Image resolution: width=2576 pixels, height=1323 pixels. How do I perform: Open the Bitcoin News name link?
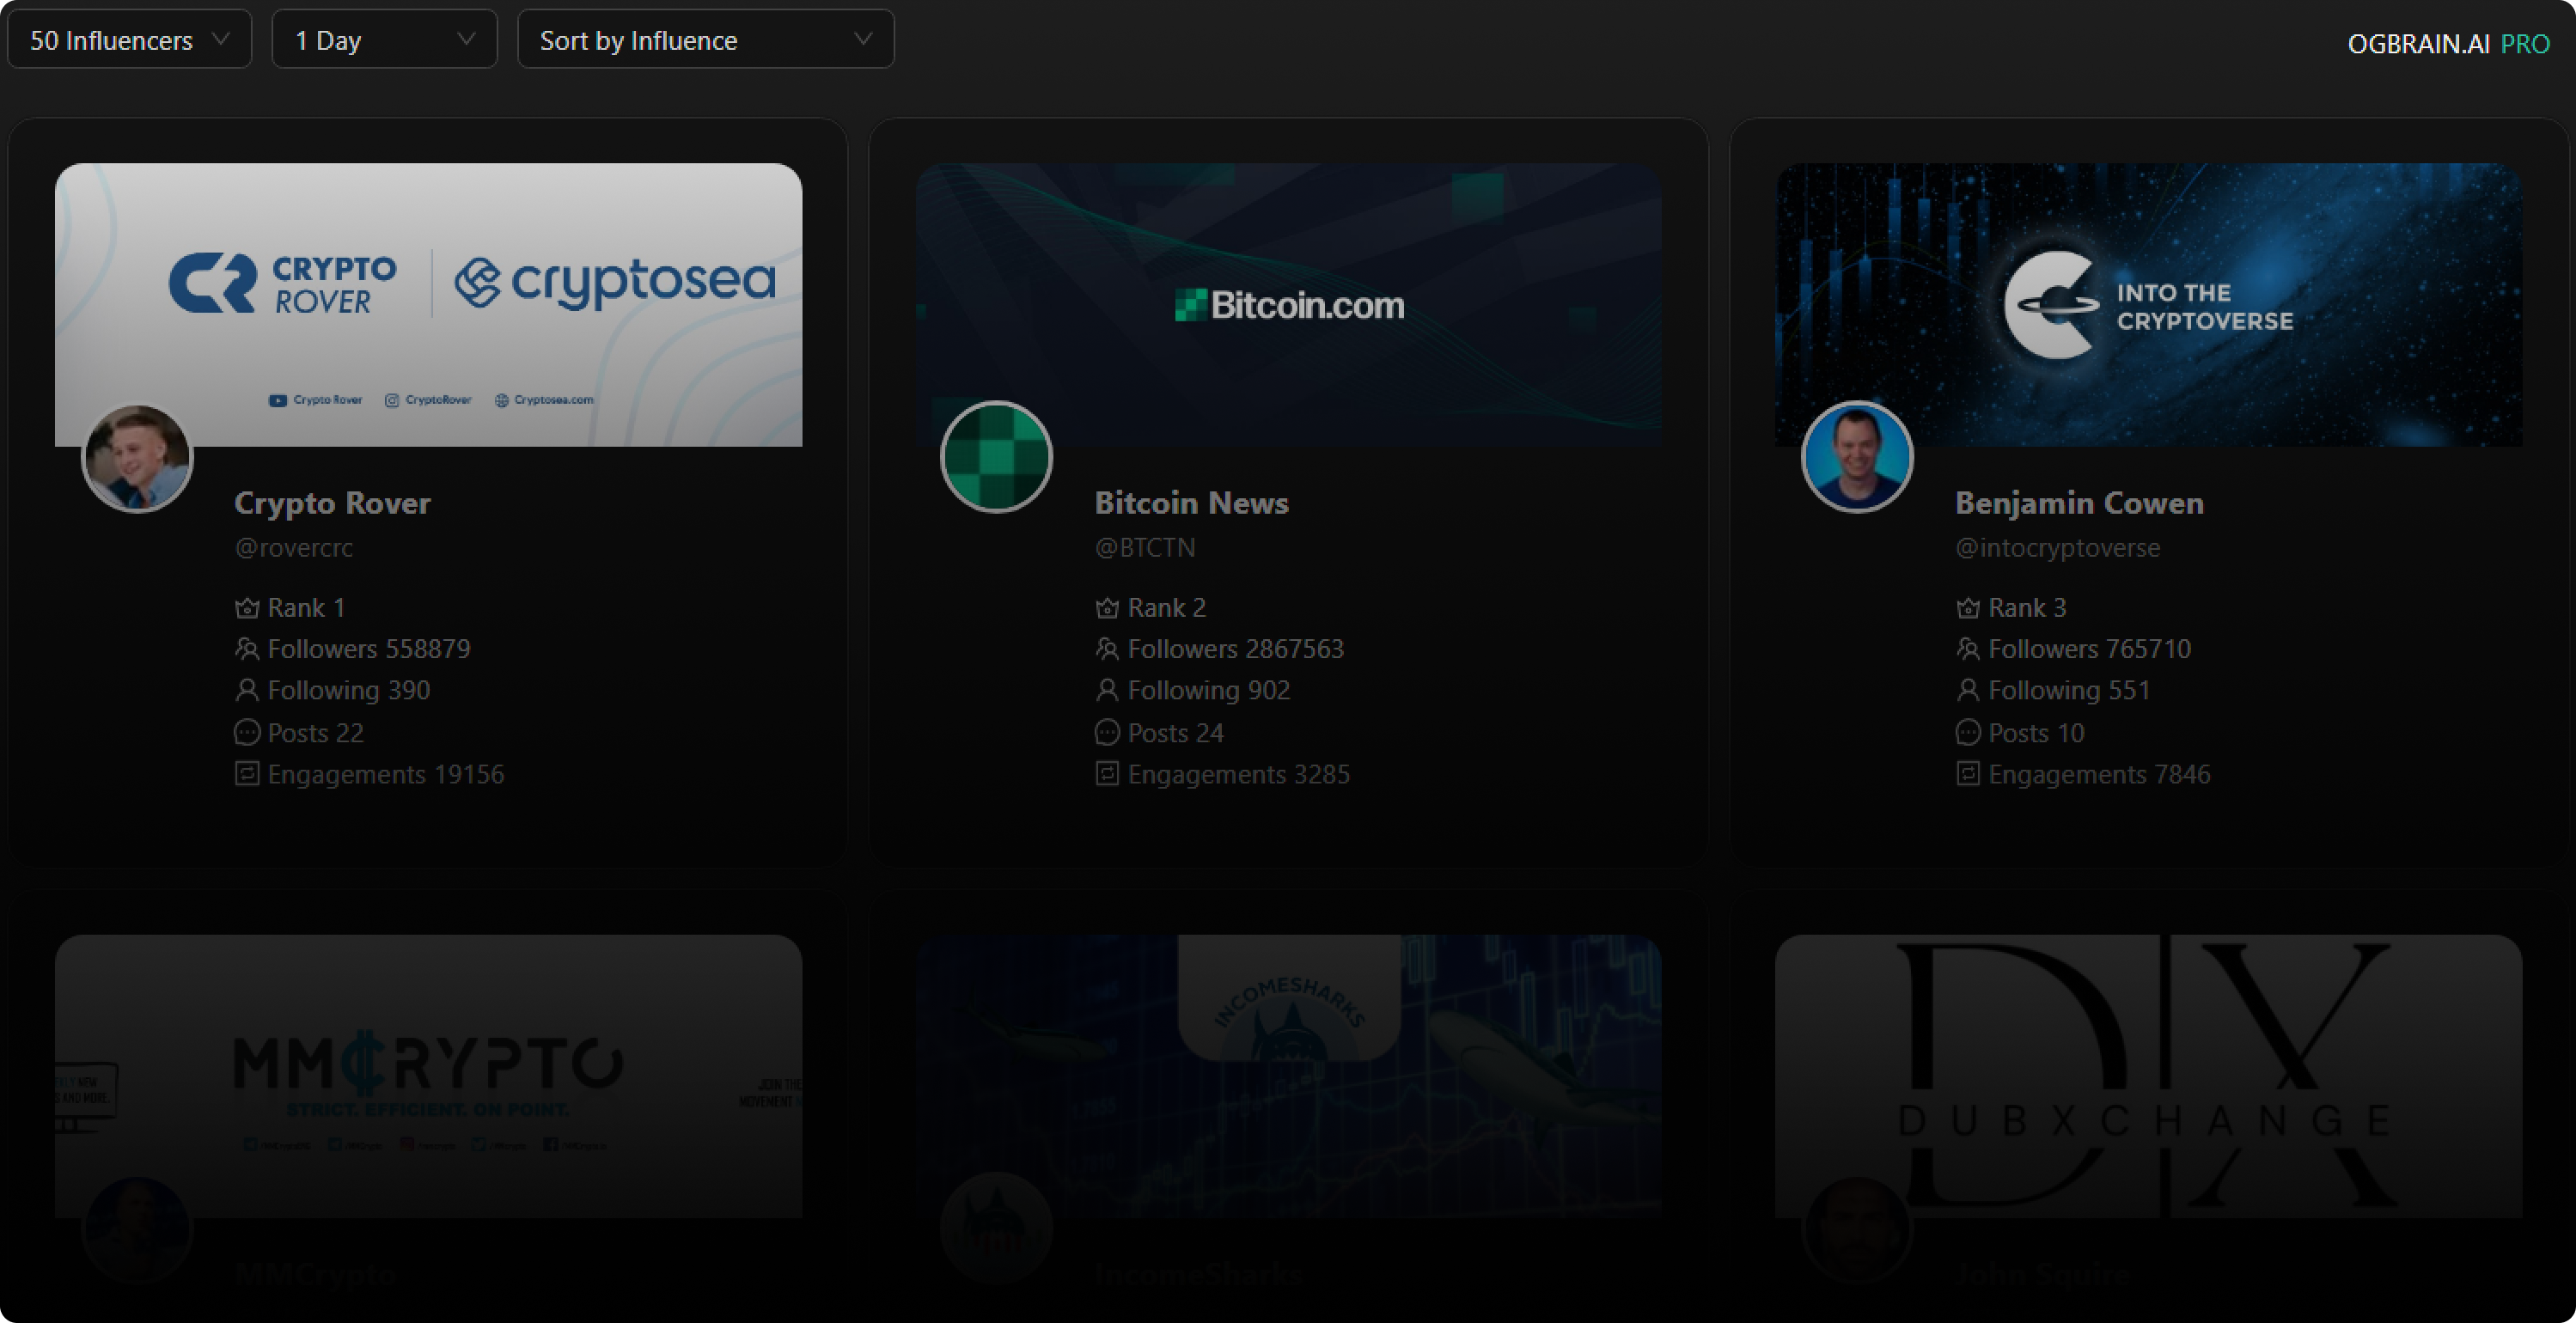1191,503
